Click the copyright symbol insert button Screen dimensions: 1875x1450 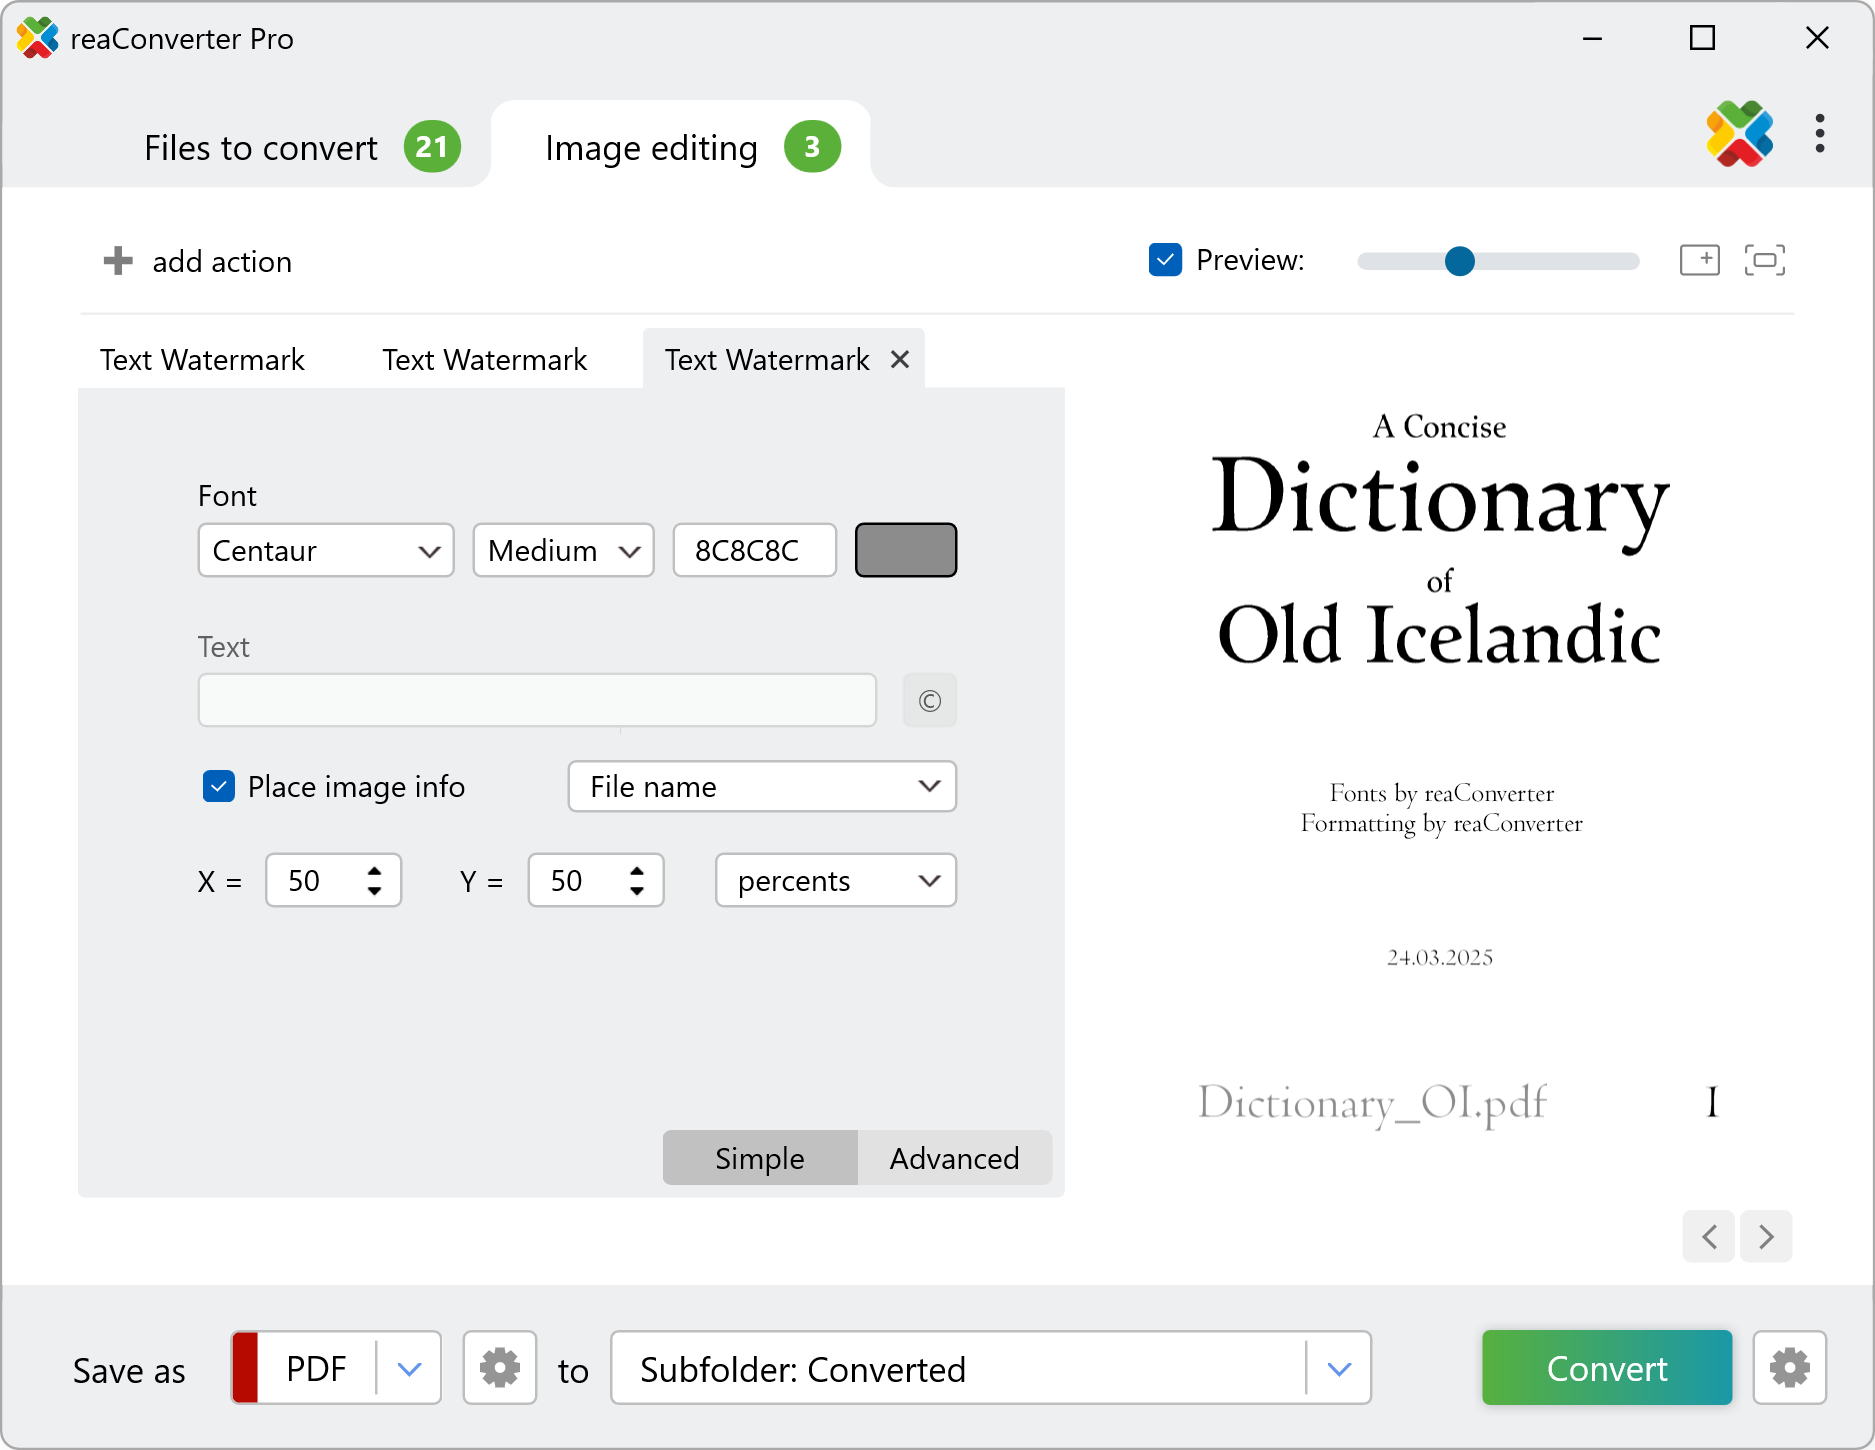coord(929,701)
